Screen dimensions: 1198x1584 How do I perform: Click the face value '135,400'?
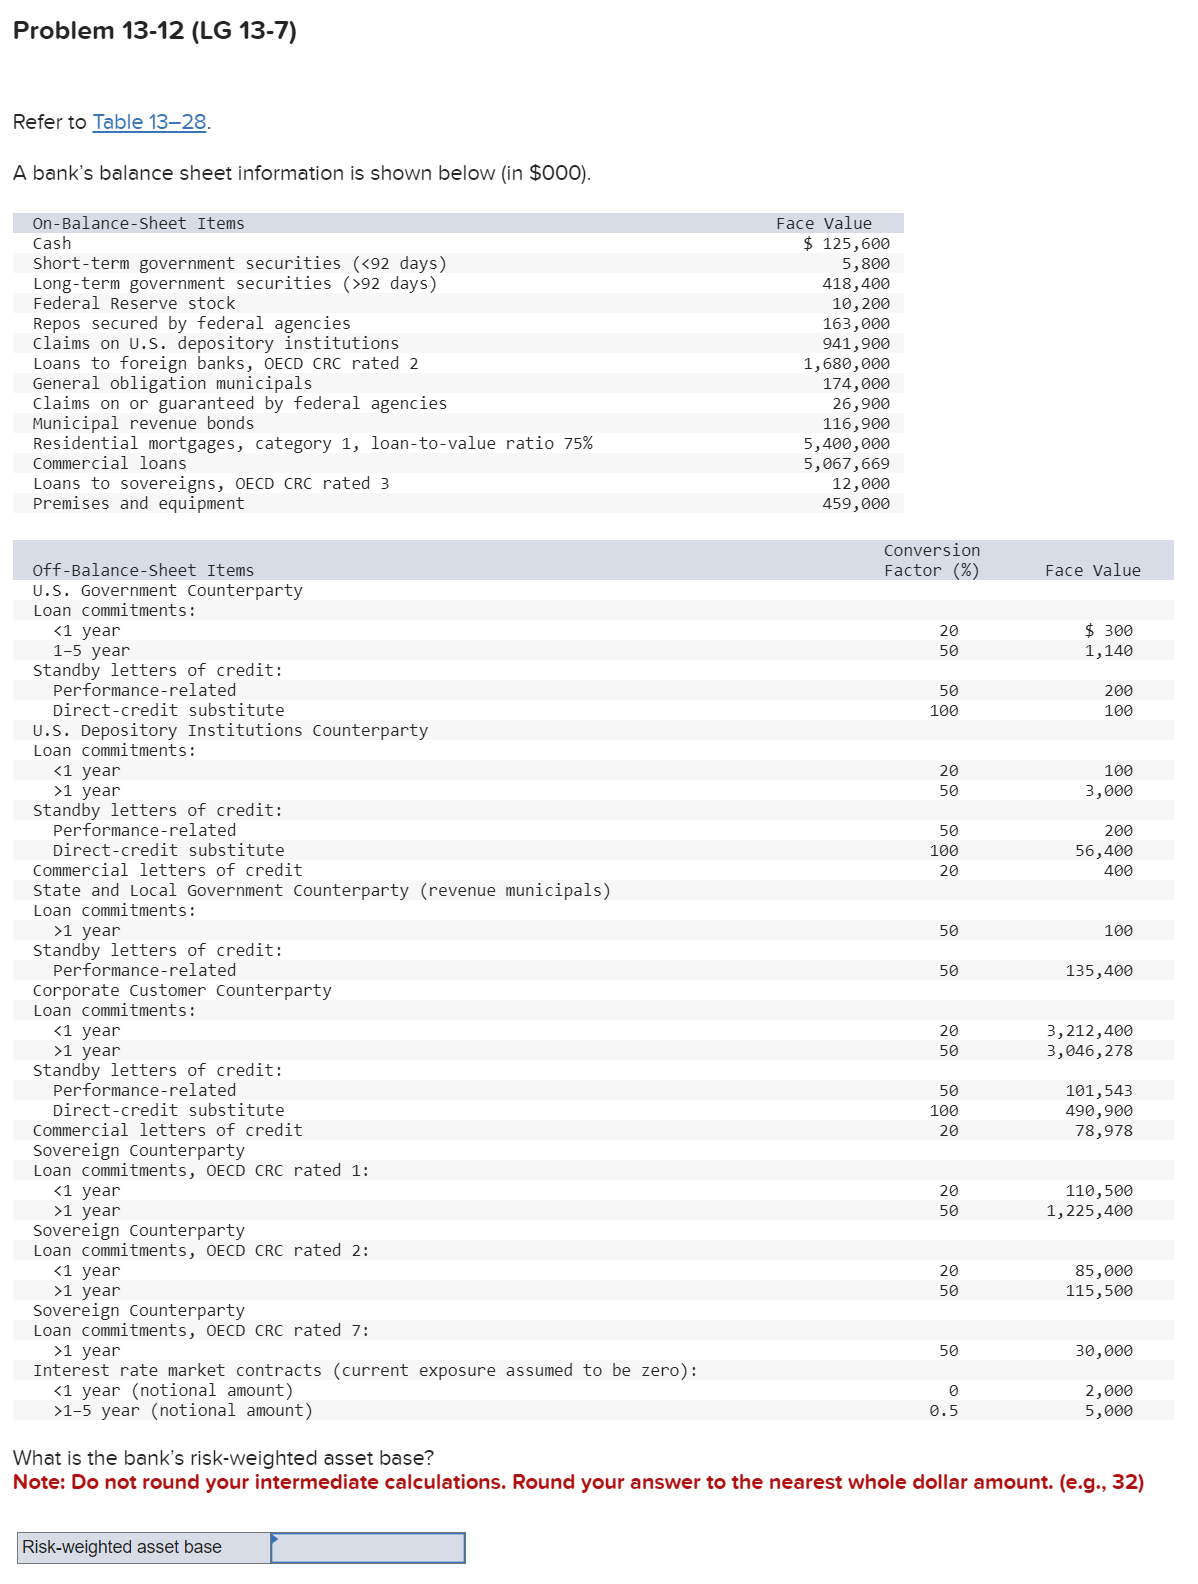coord(1099,971)
